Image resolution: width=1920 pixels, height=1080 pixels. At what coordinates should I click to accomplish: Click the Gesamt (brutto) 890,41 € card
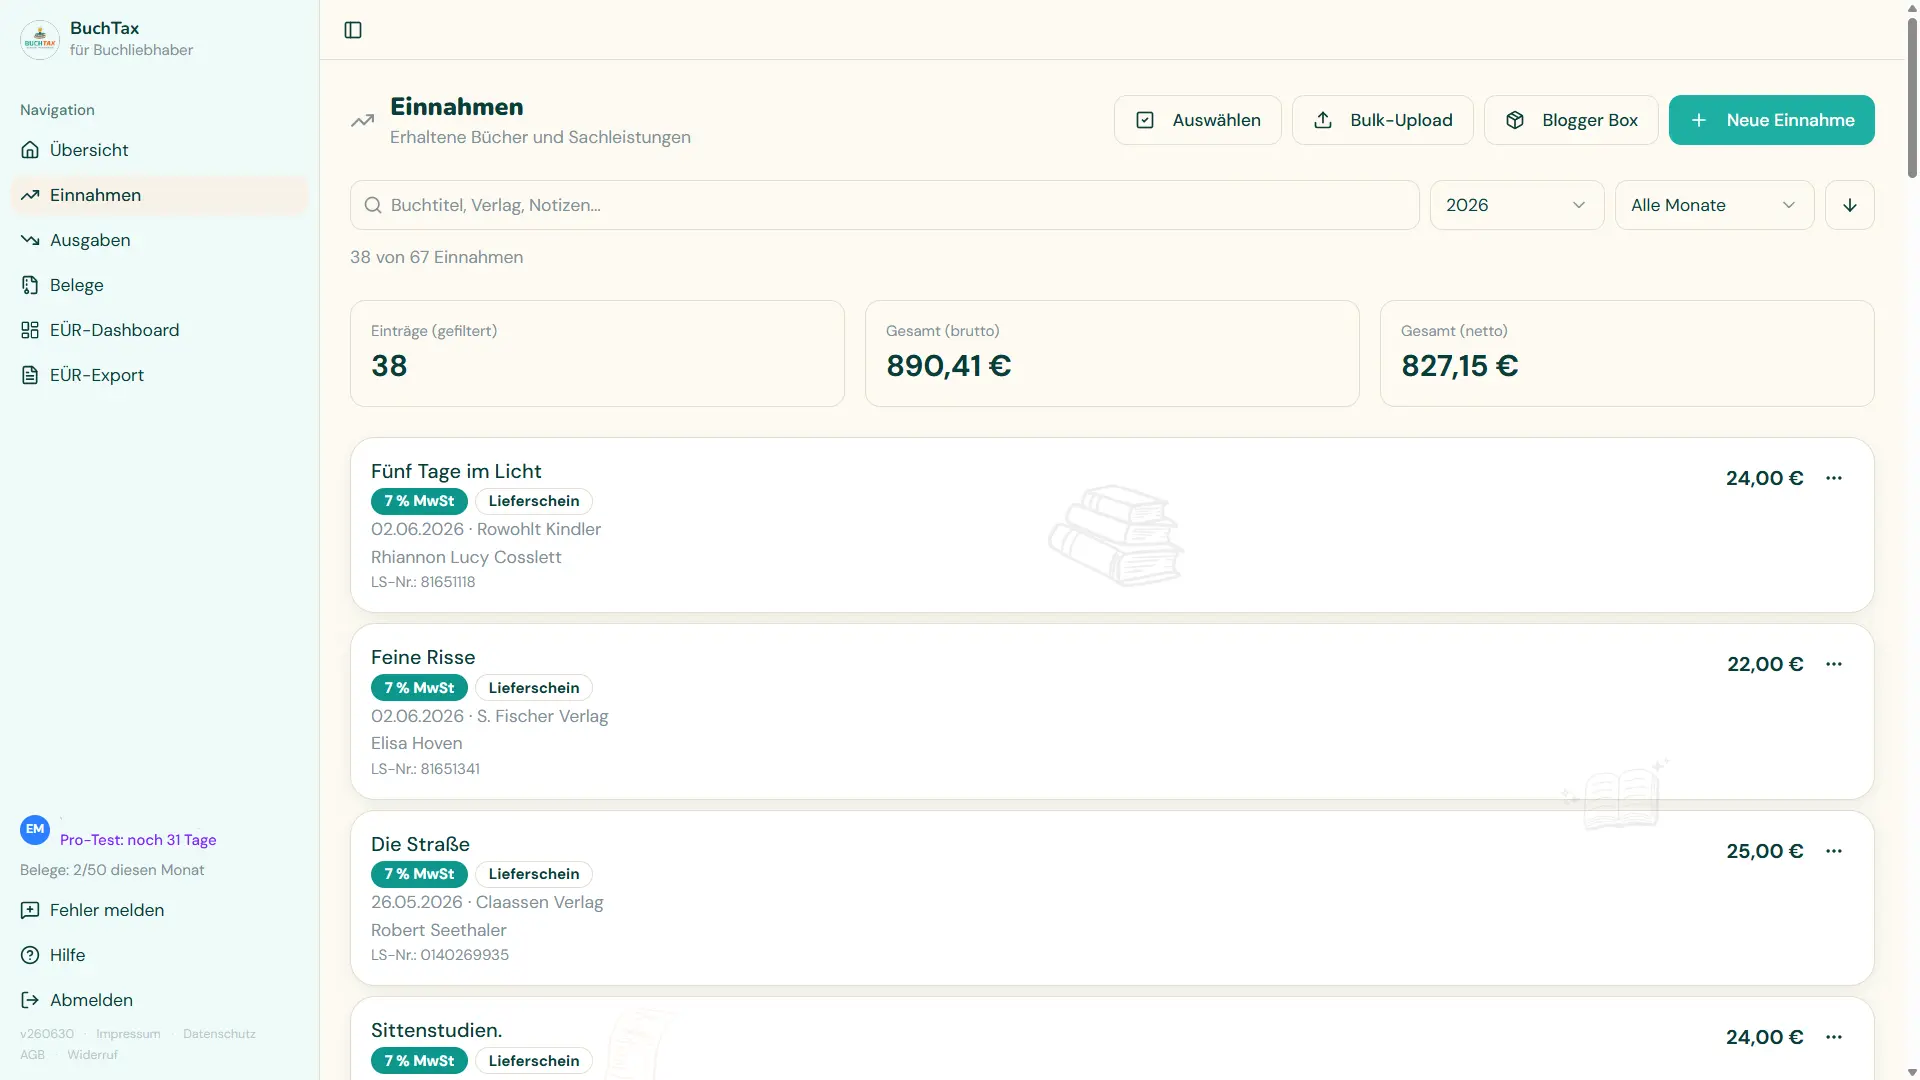click(1112, 353)
